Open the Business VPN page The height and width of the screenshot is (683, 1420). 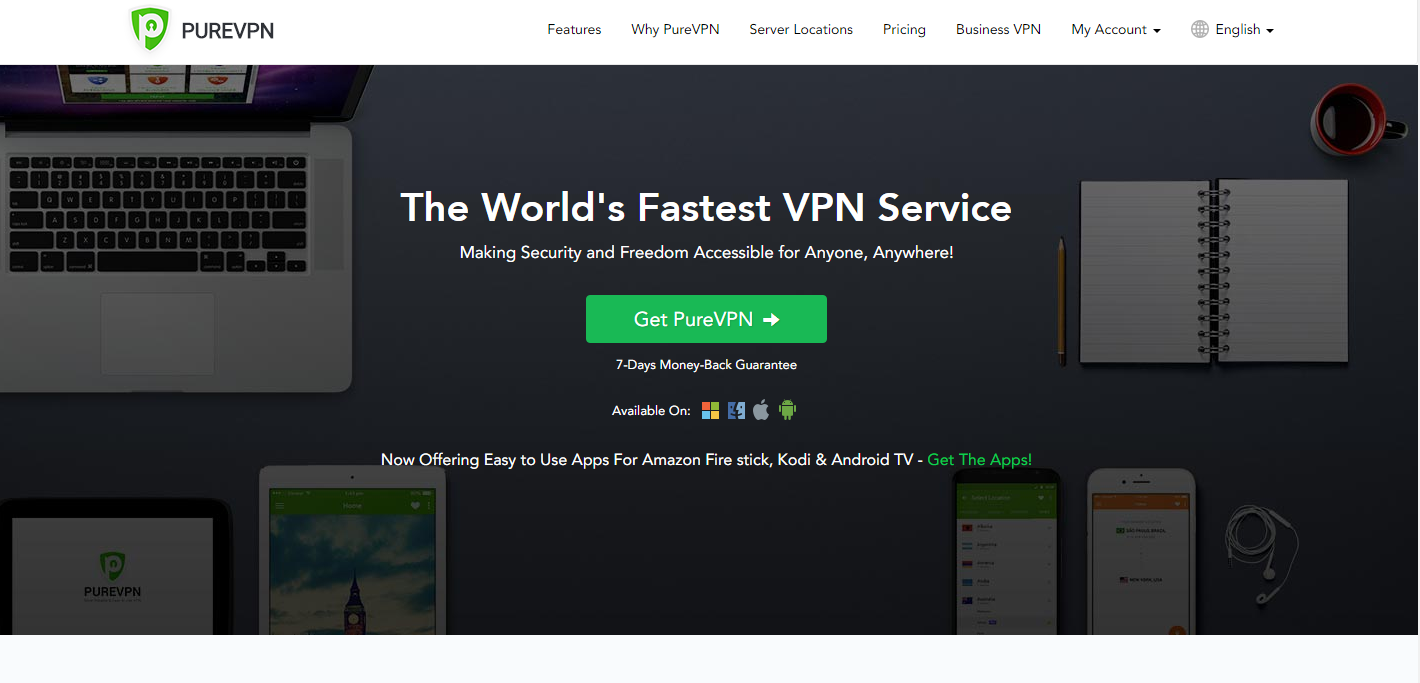click(x=998, y=30)
